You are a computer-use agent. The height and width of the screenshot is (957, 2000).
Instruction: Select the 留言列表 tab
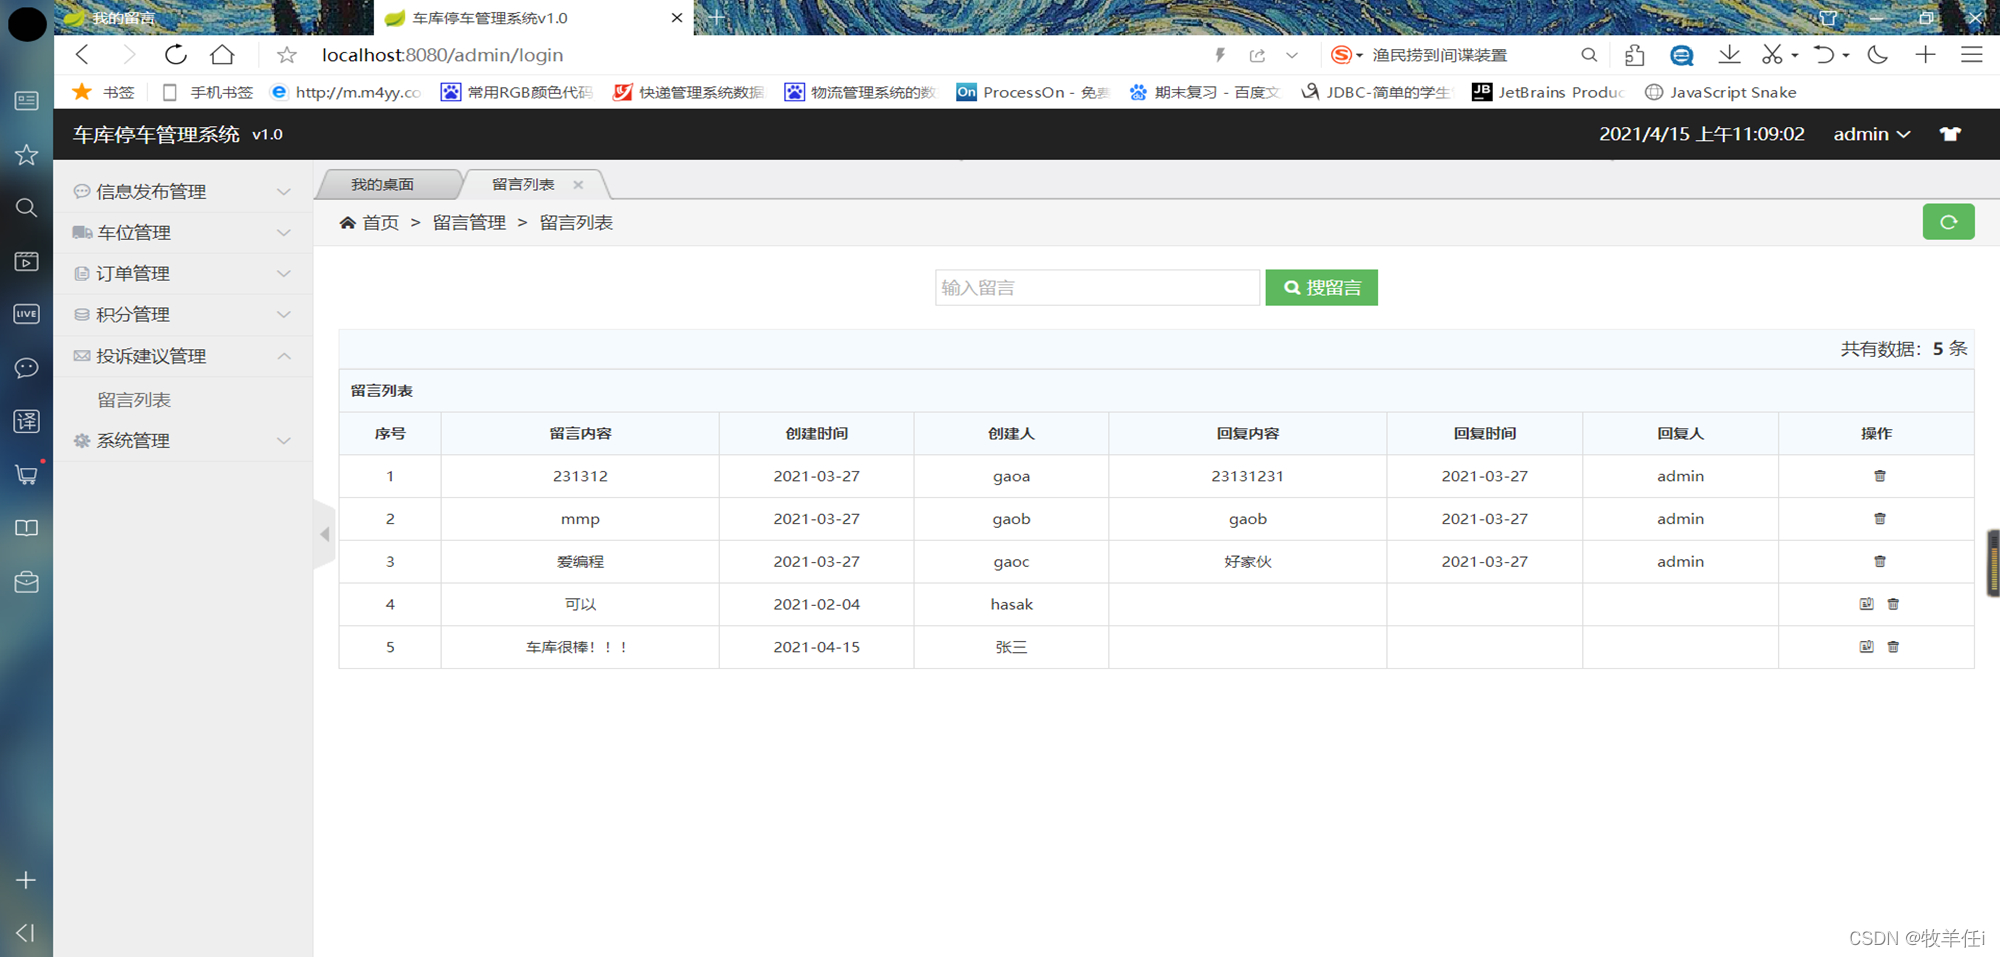click(523, 184)
